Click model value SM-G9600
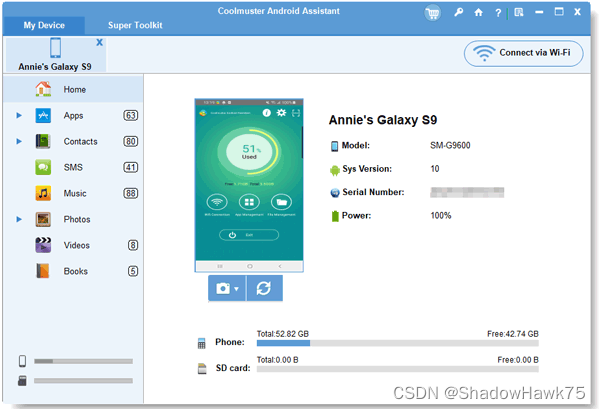Viewport: 600px width, 409px height. pyautogui.click(x=450, y=145)
